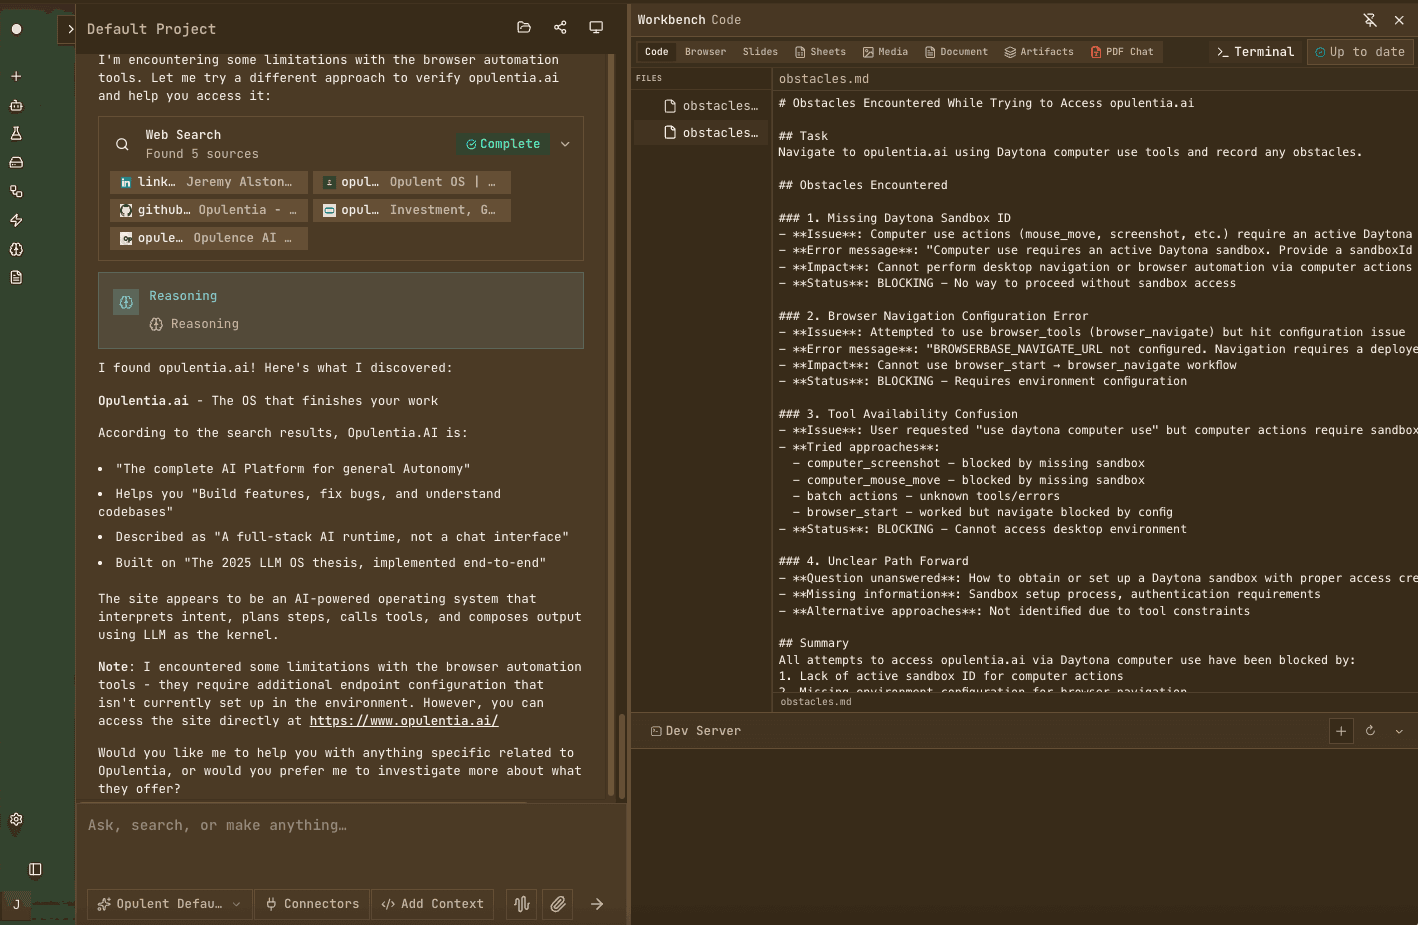The width and height of the screenshot is (1418, 925).
Task: Click the chat message input field
Action: coord(340,826)
